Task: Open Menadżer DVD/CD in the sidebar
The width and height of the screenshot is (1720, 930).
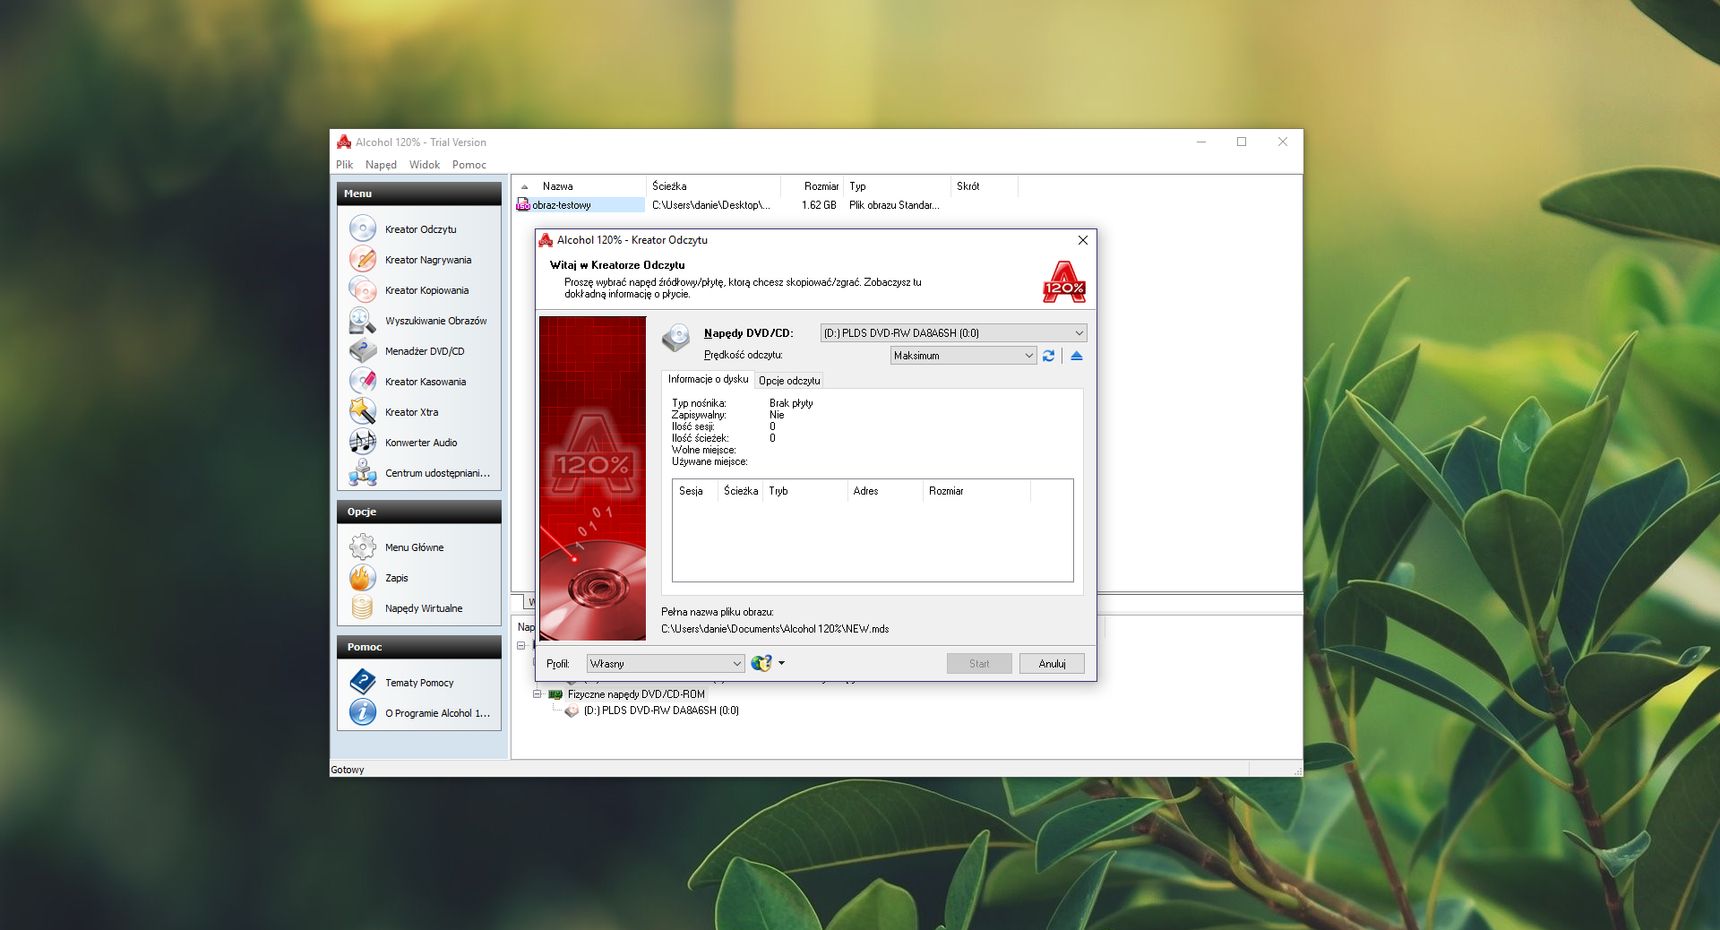Action: point(424,351)
